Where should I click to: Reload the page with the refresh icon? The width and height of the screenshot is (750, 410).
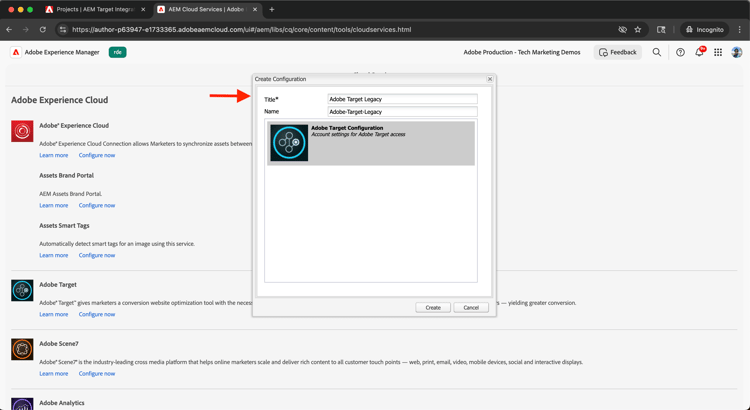click(x=43, y=30)
